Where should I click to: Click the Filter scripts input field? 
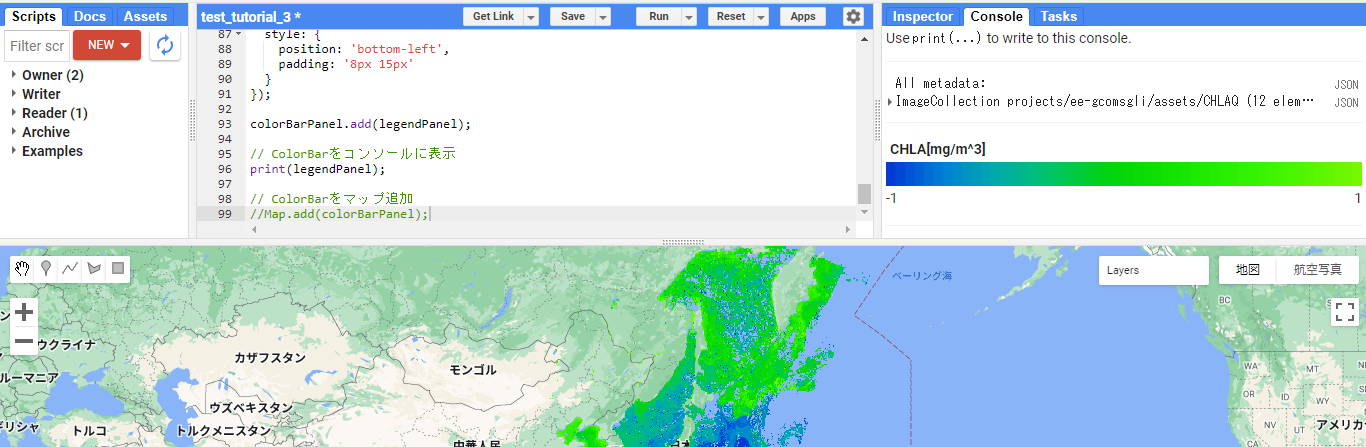click(x=38, y=46)
